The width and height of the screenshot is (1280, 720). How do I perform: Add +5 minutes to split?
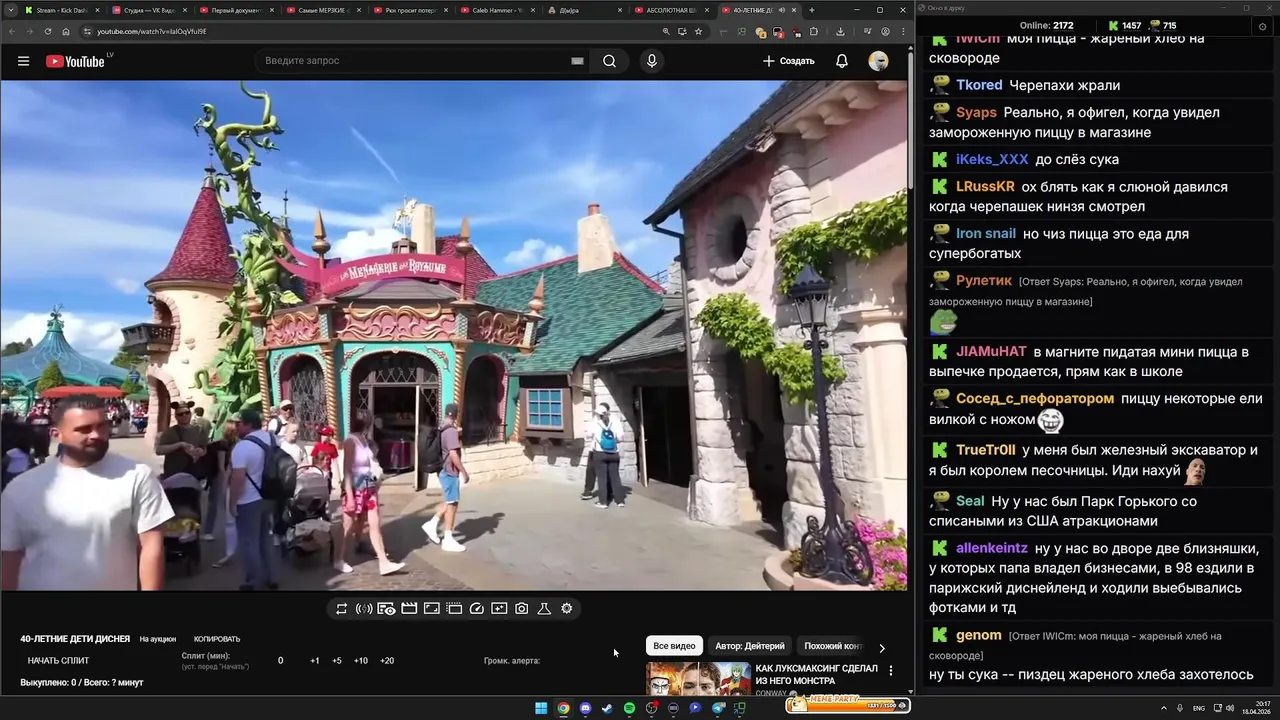[337, 661]
